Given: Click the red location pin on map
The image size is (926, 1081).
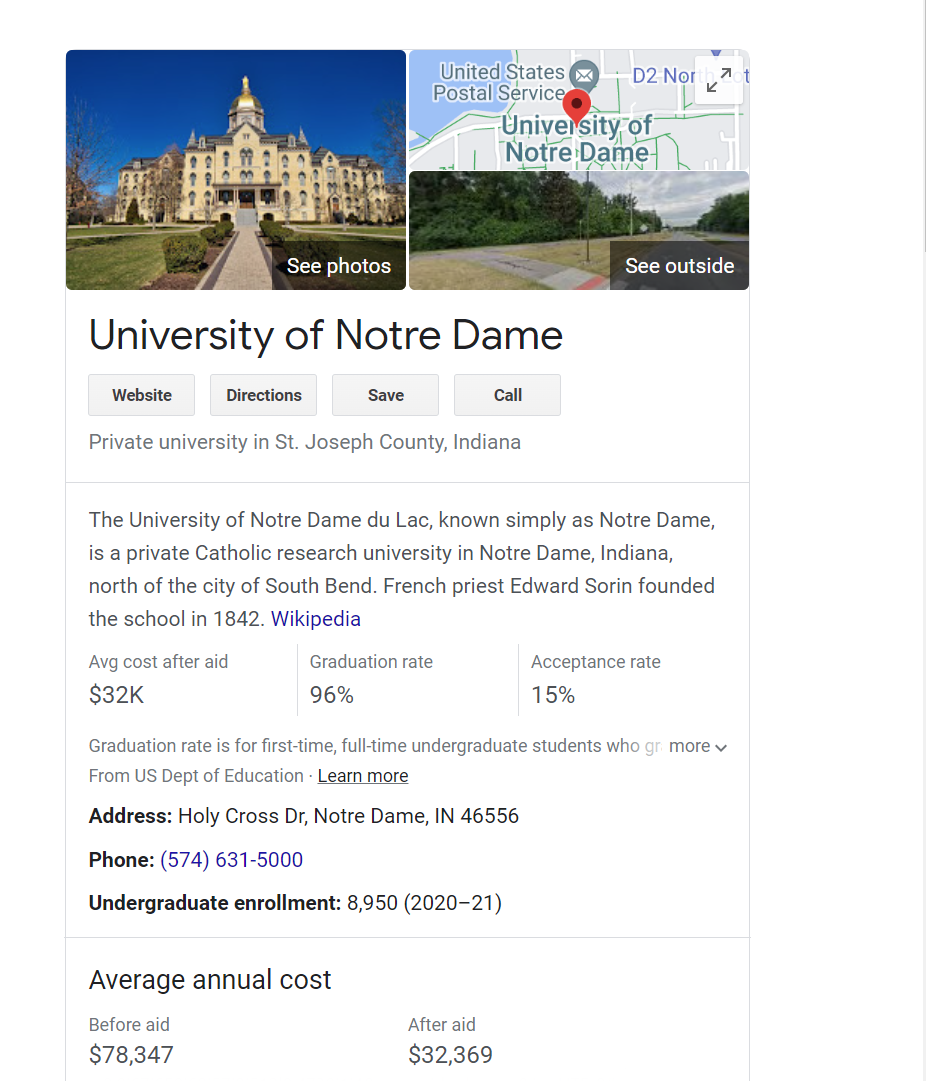Looking at the screenshot, I should click(576, 104).
